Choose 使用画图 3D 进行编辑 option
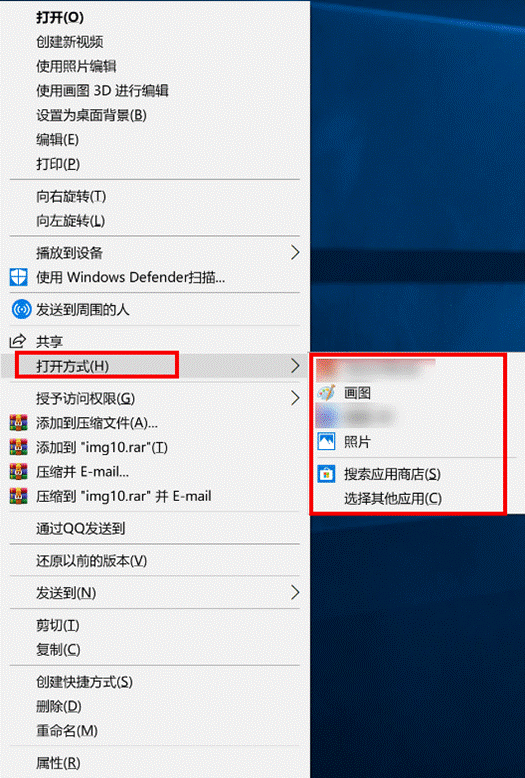The width and height of the screenshot is (525, 778). pos(102,91)
